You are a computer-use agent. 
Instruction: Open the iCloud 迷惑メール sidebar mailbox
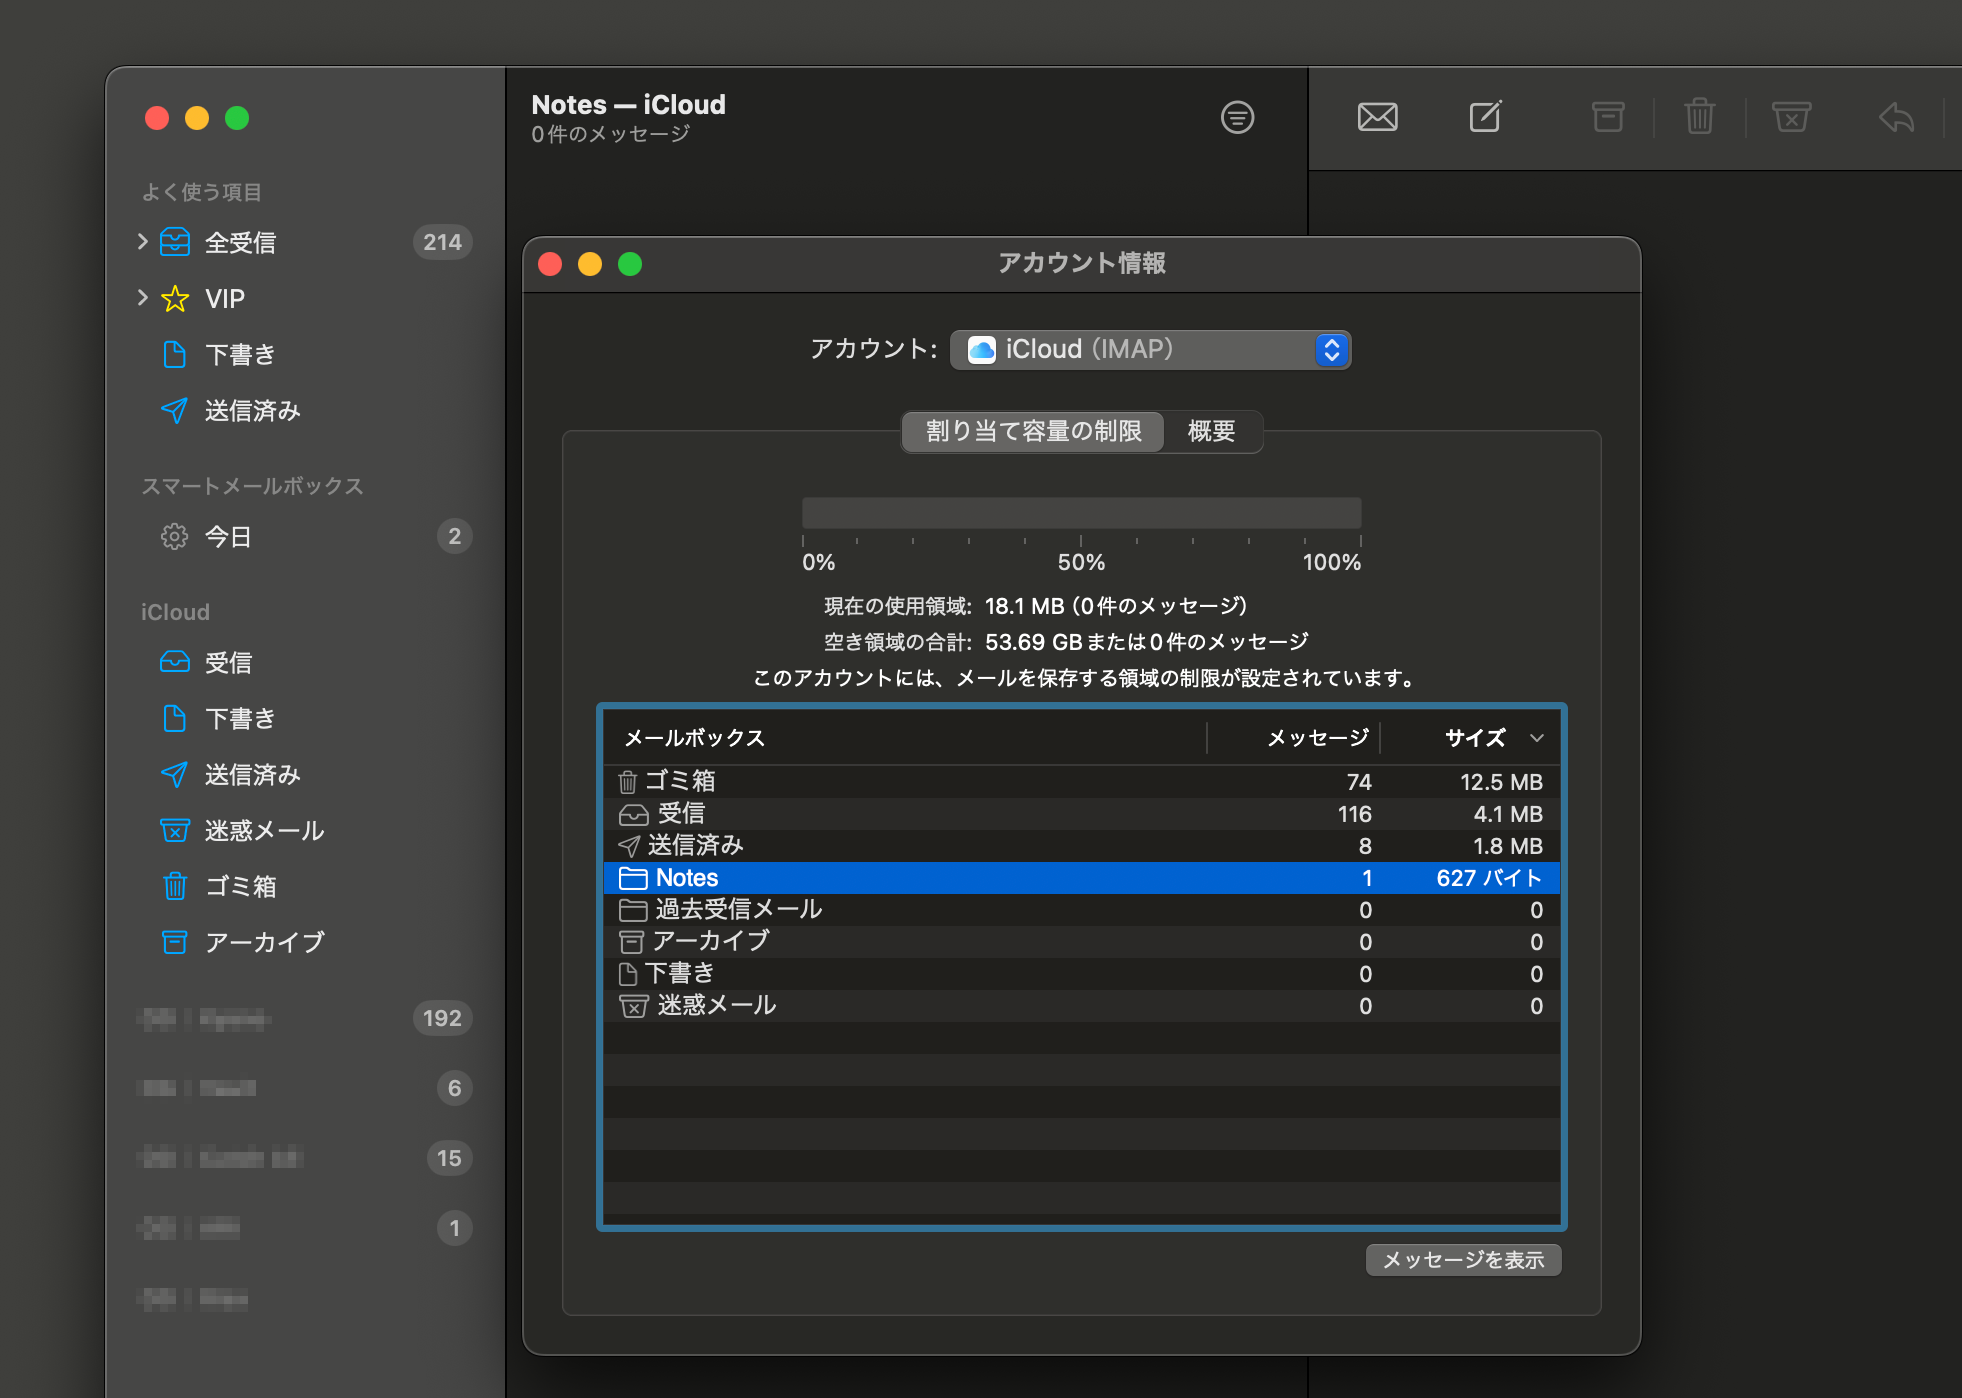(x=264, y=830)
